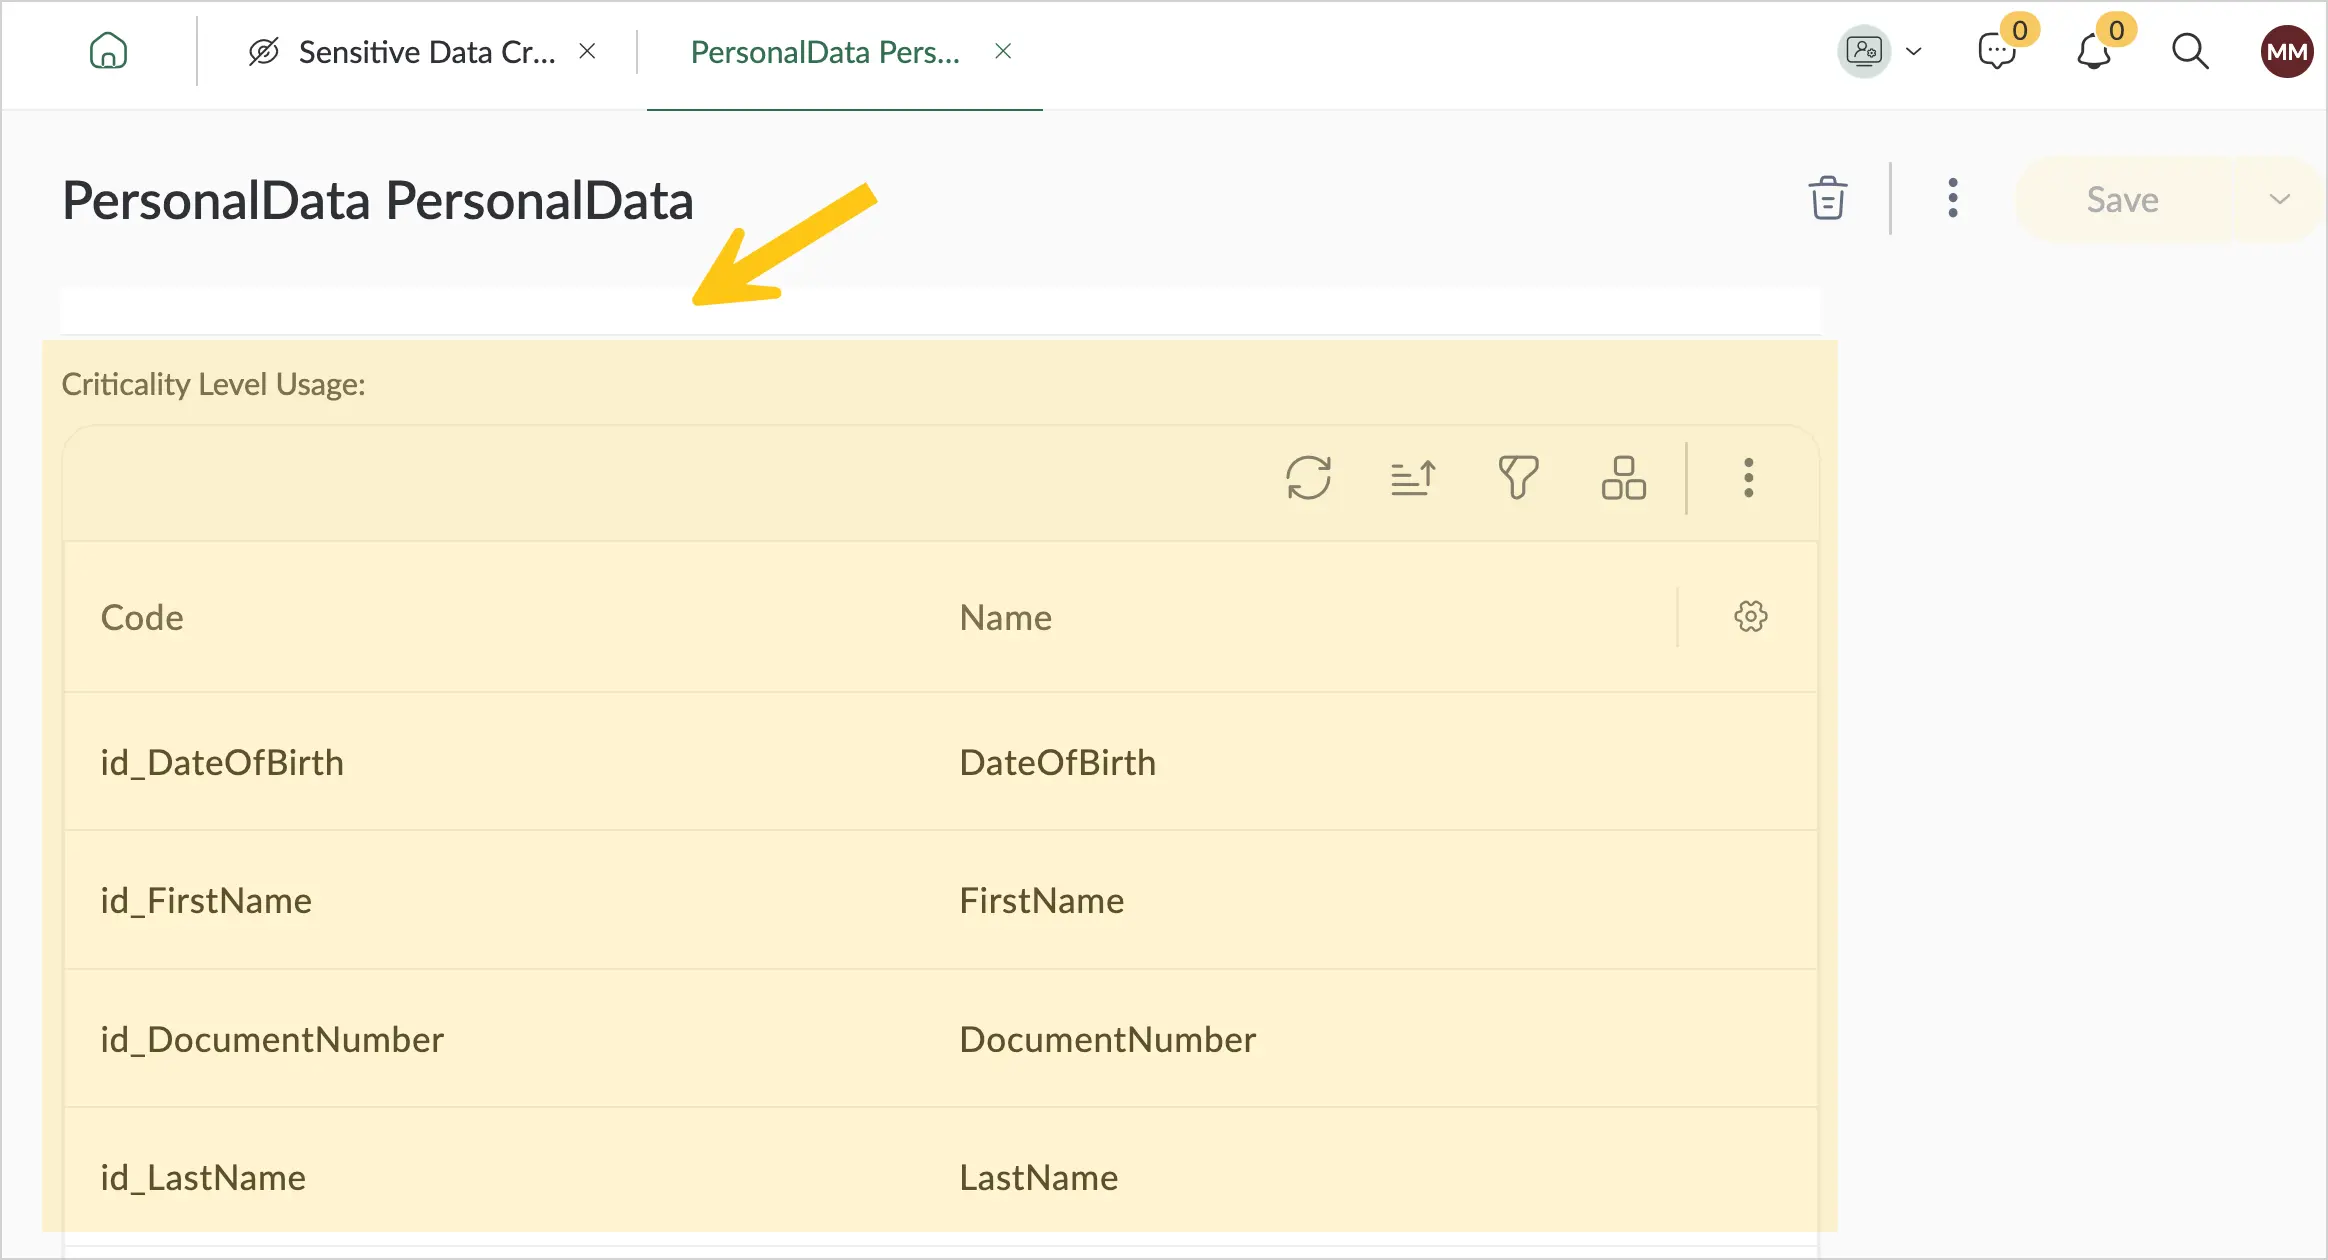Select the id_FirstName cell
Screen dimensions: 2328x1260
pyautogui.click(x=206, y=900)
